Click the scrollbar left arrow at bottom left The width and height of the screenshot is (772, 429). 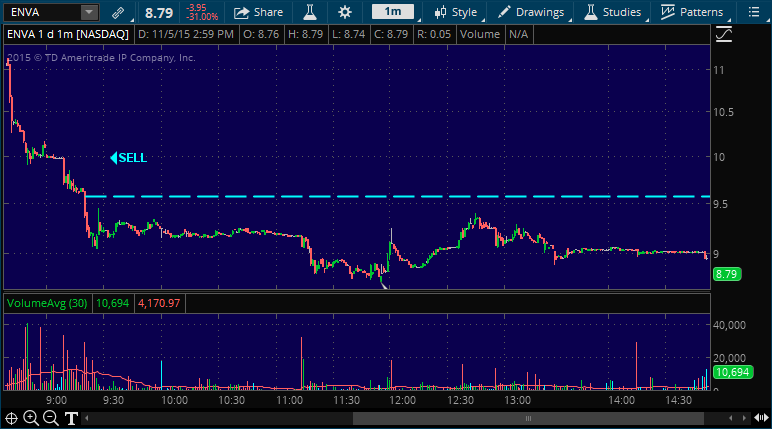coord(87,419)
